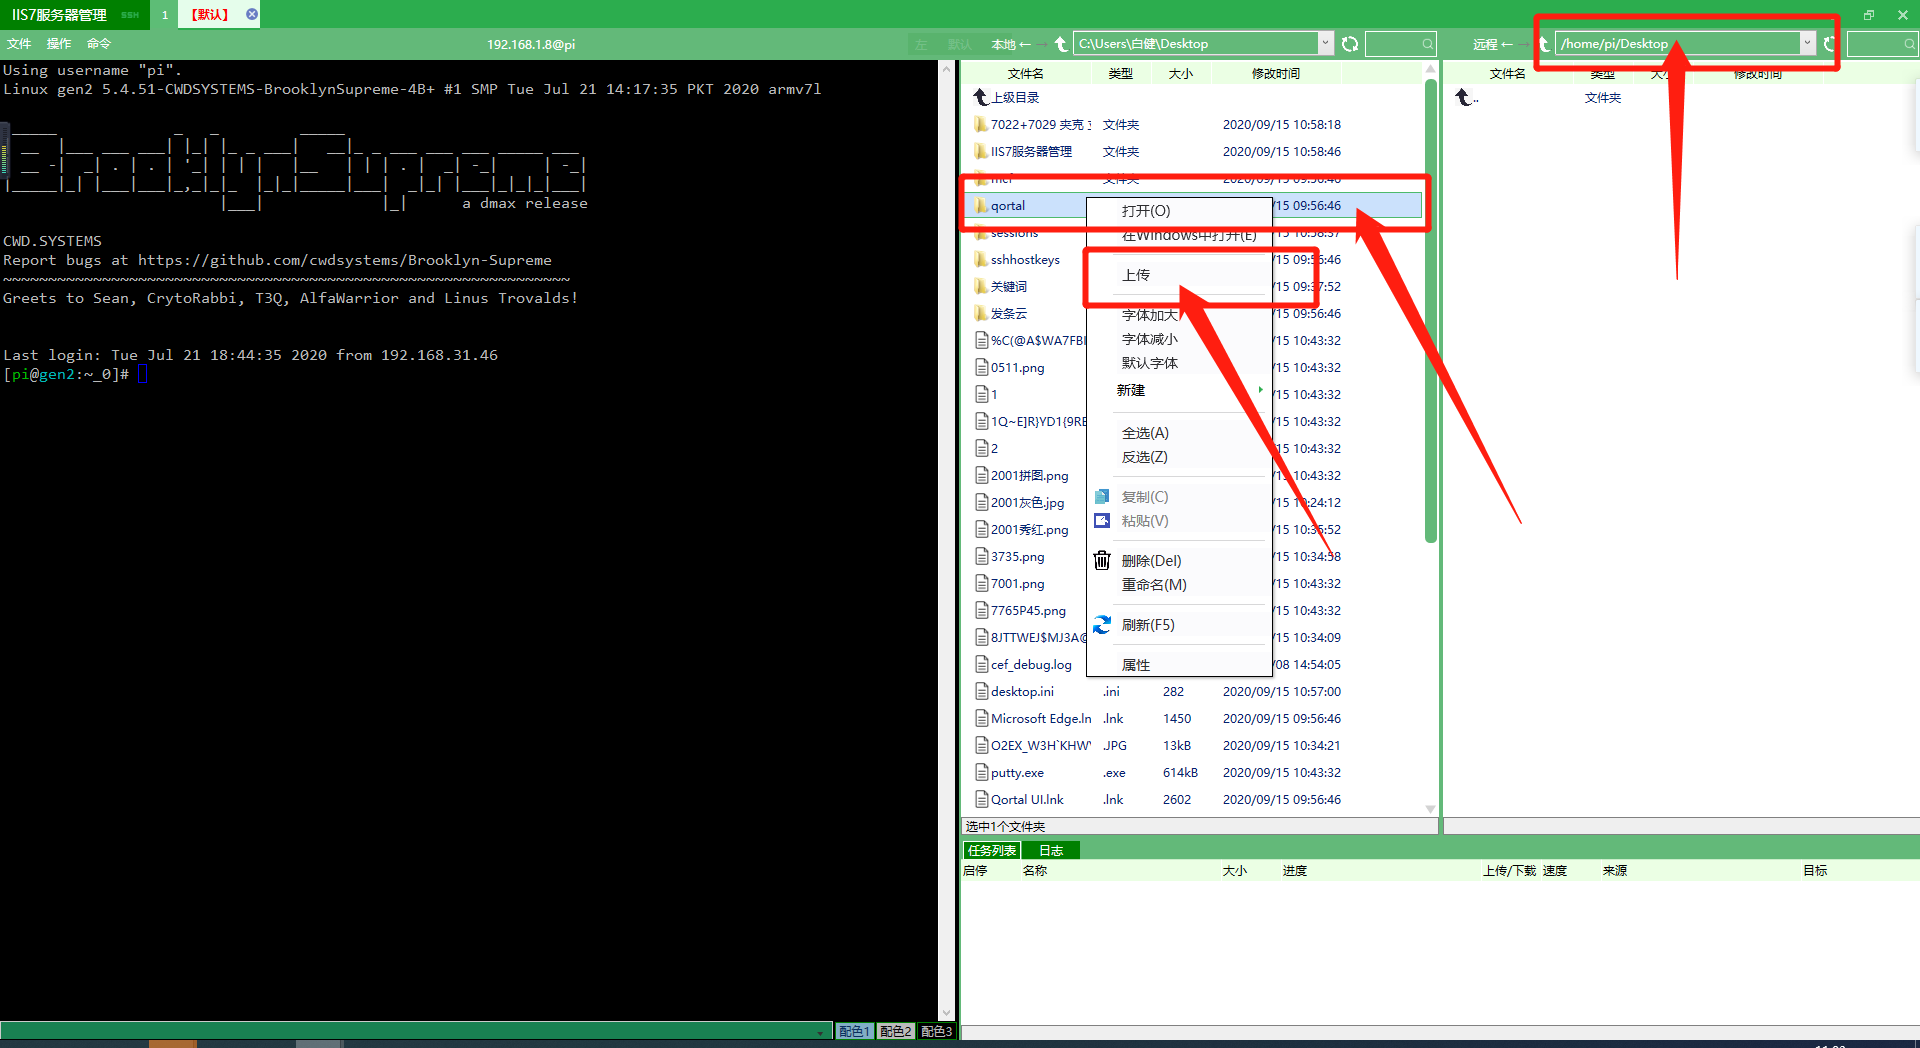
Task: Sort local files by 大小 column
Action: pos(1180,74)
